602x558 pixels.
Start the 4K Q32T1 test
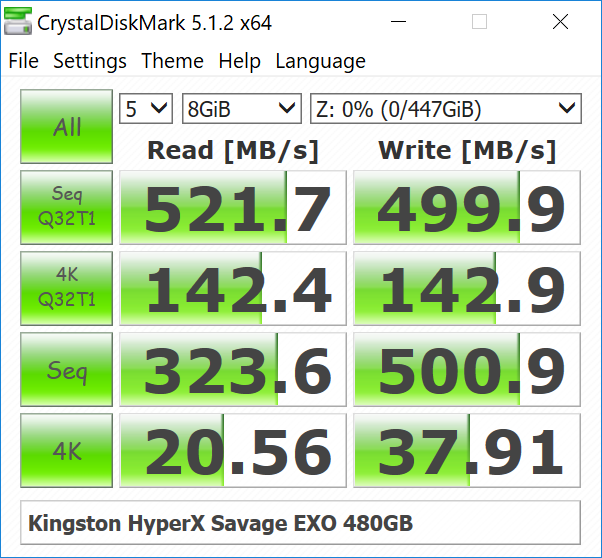[66, 288]
